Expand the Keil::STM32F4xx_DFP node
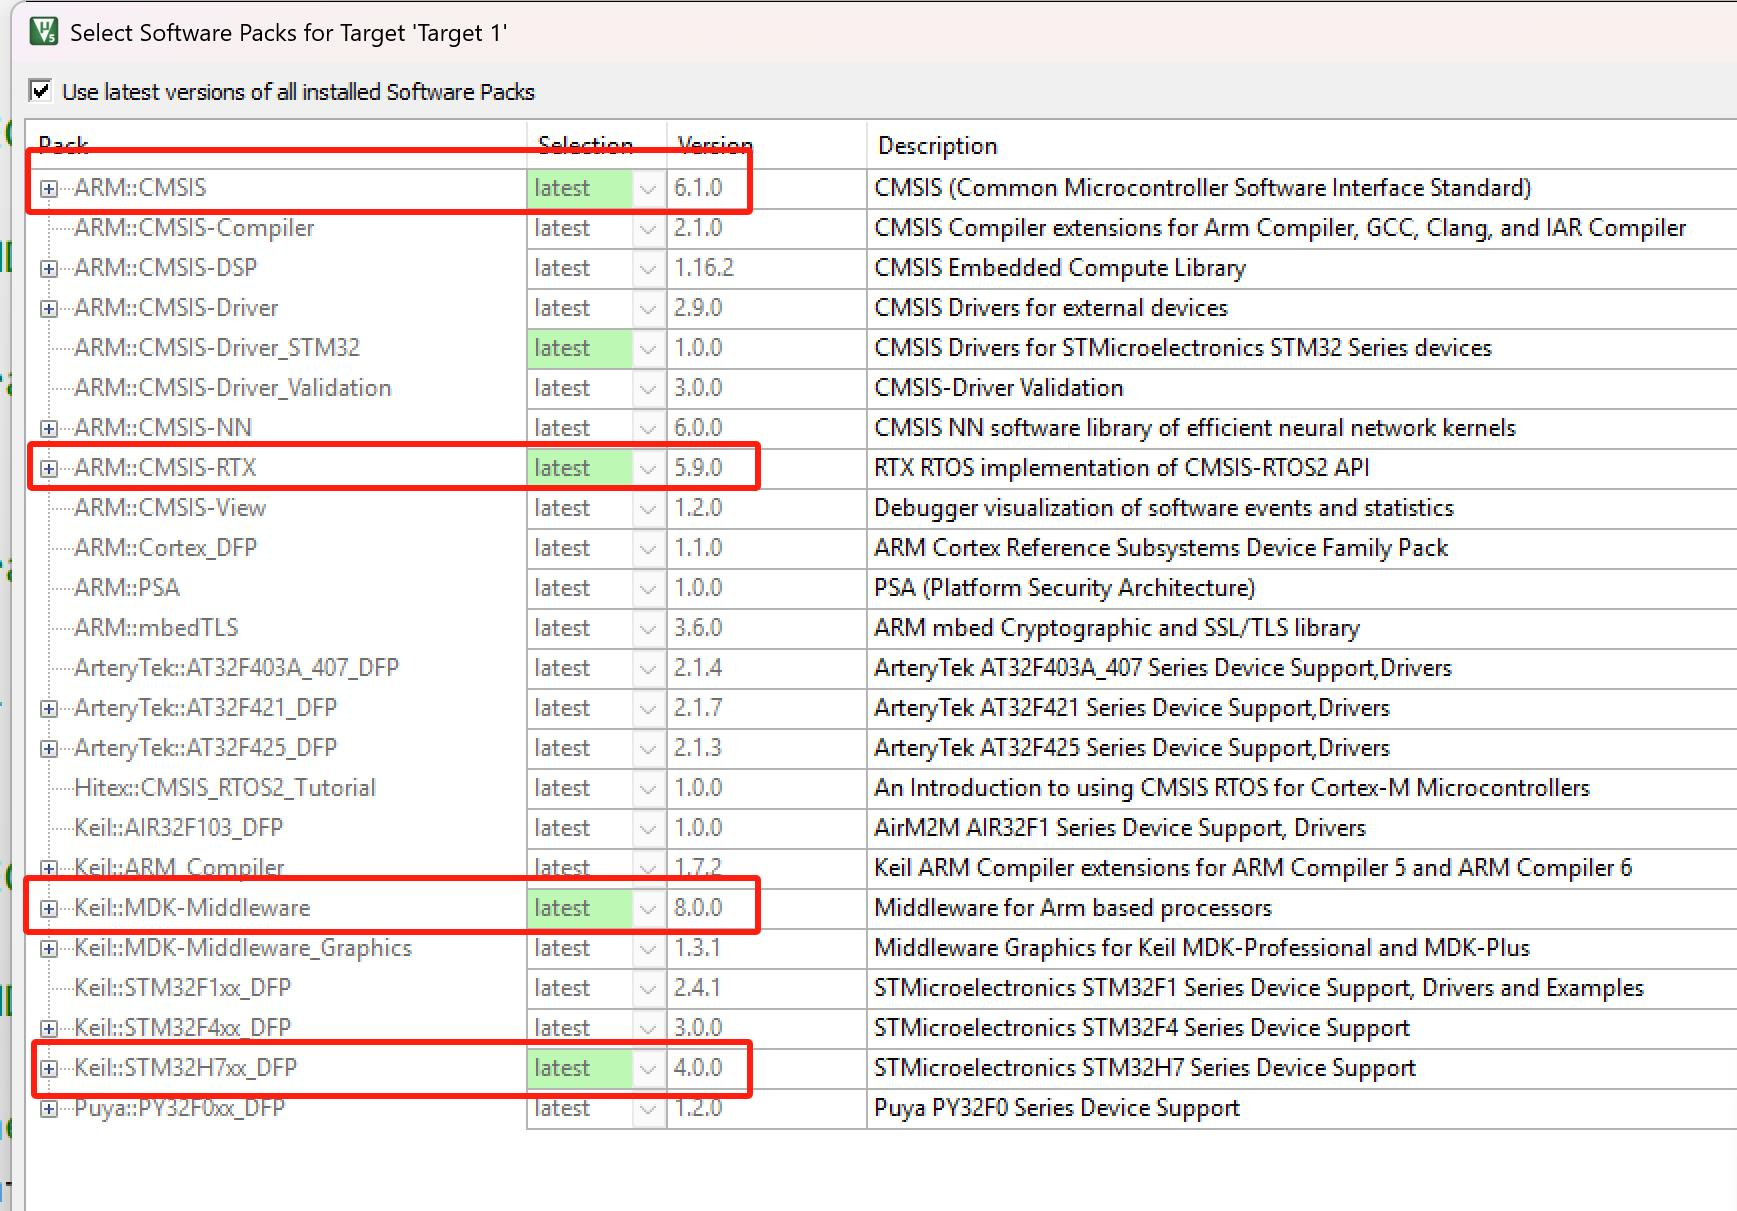The width and height of the screenshot is (1737, 1211). [x=48, y=1028]
